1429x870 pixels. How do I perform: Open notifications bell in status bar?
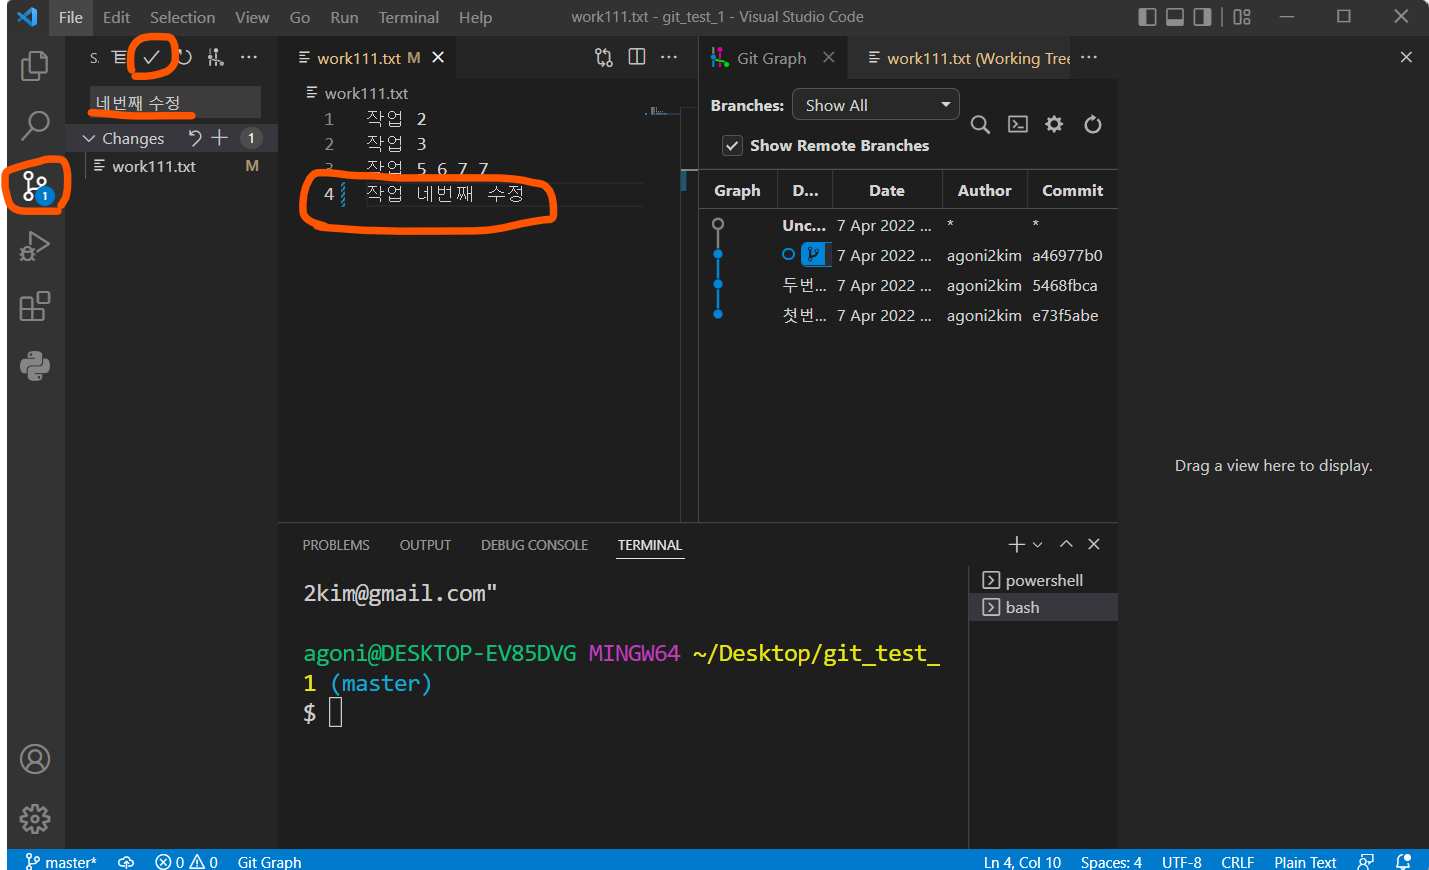point(1404,861)
